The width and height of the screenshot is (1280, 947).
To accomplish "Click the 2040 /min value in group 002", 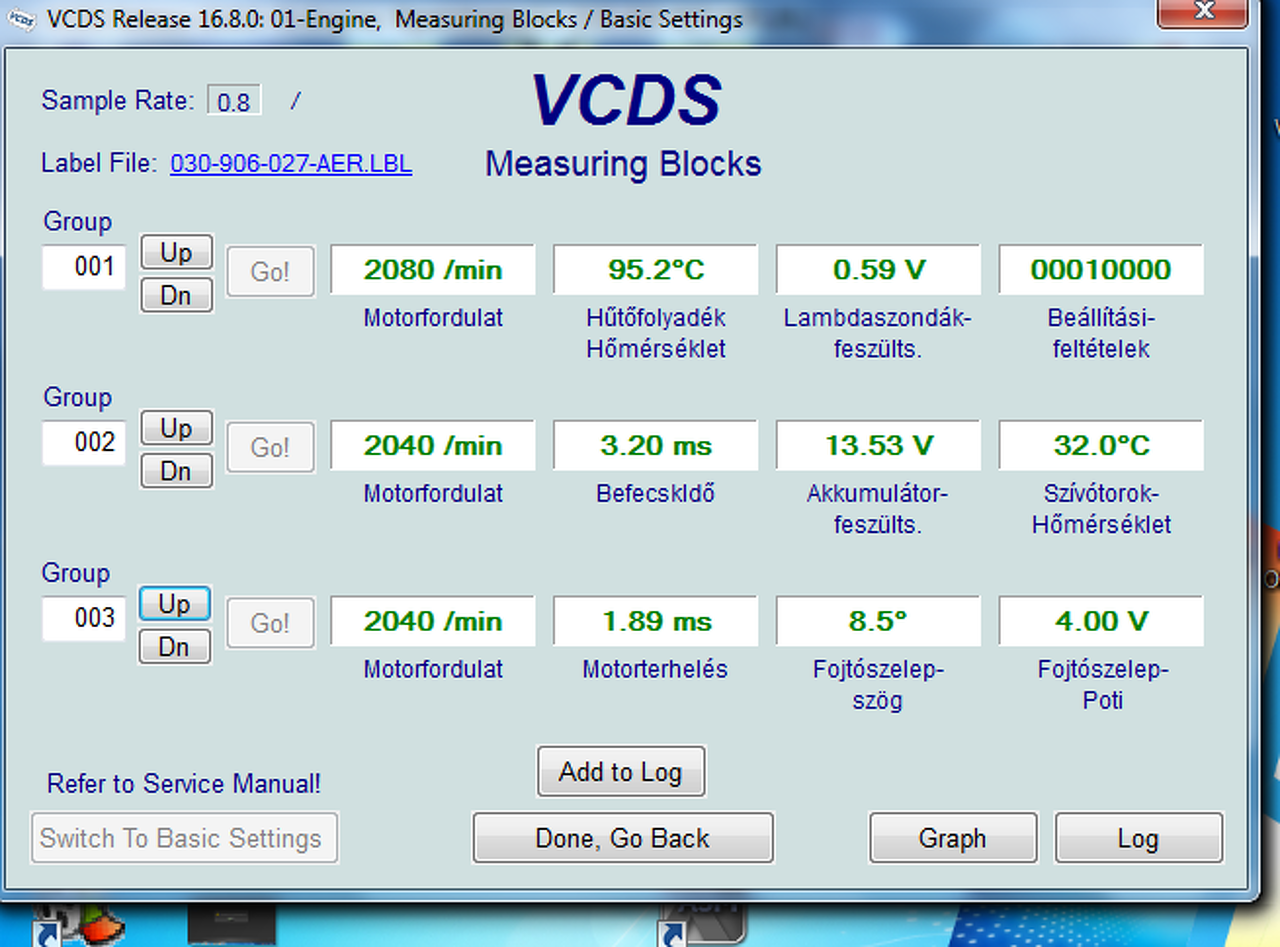I will click(433, 445).
